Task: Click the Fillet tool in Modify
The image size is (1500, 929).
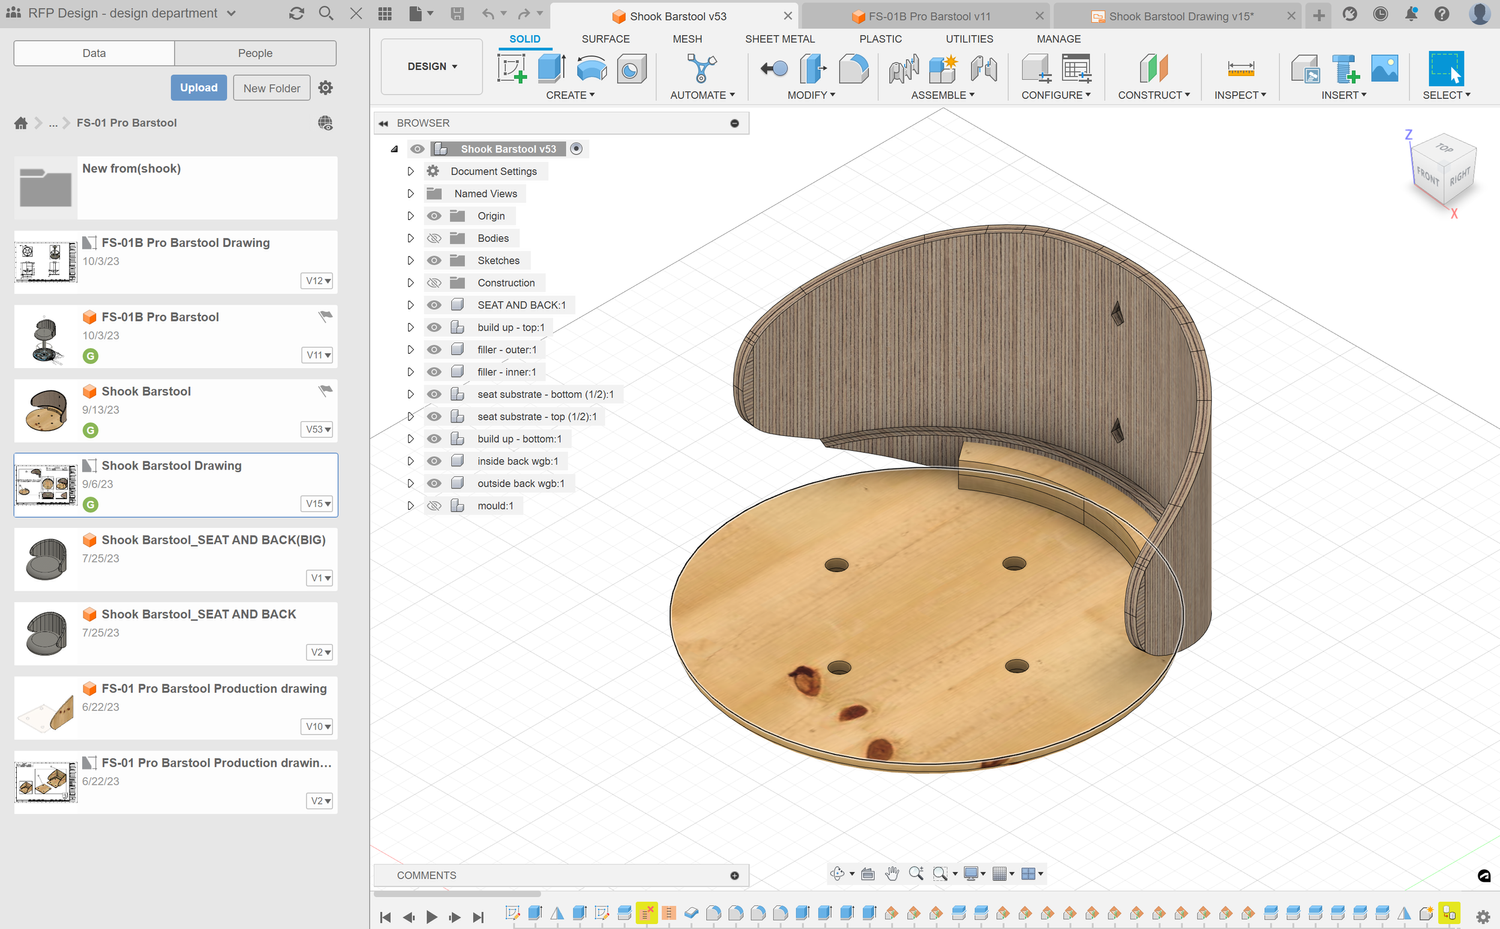Action: [x=853, y=69]
